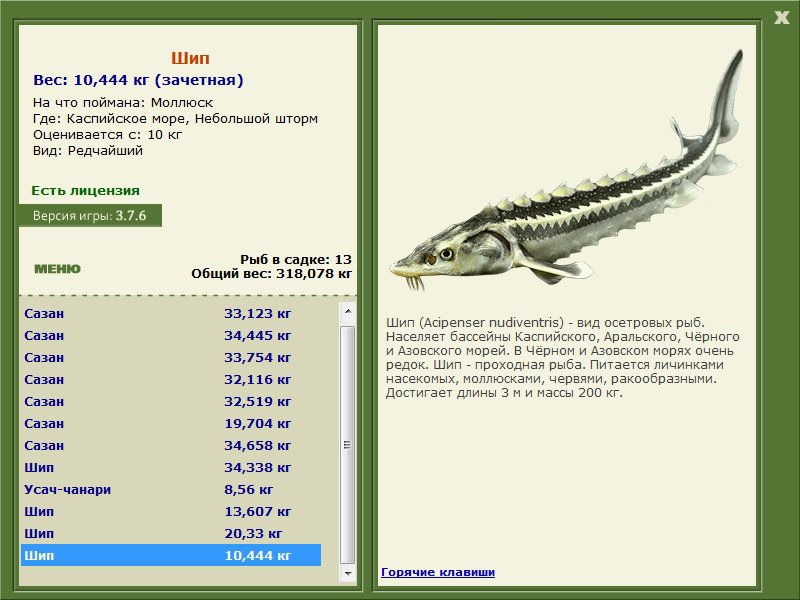Click the sturgeon fish image
Image resolution: width=800 pixels, height=600 pixels.
pos(566,171)
